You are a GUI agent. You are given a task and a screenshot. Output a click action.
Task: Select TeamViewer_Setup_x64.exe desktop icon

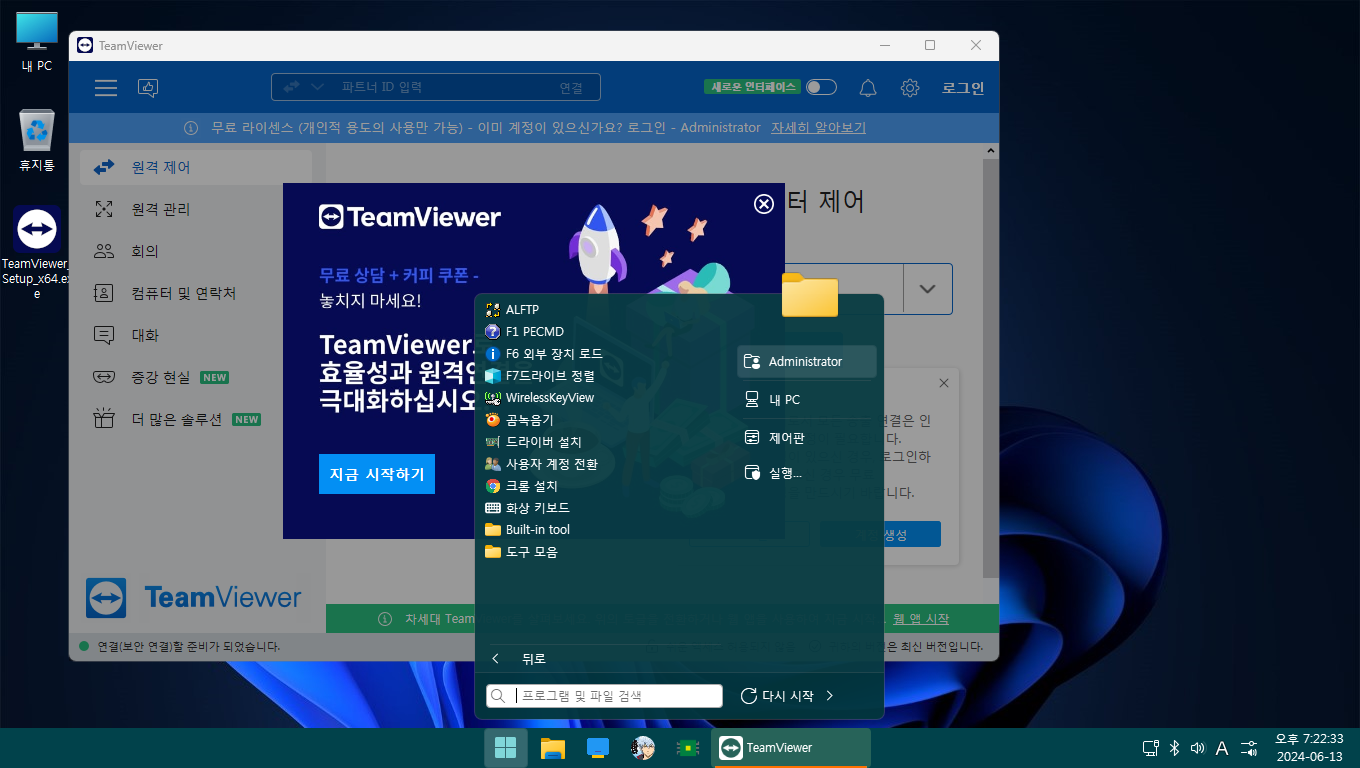coord(37,254)
